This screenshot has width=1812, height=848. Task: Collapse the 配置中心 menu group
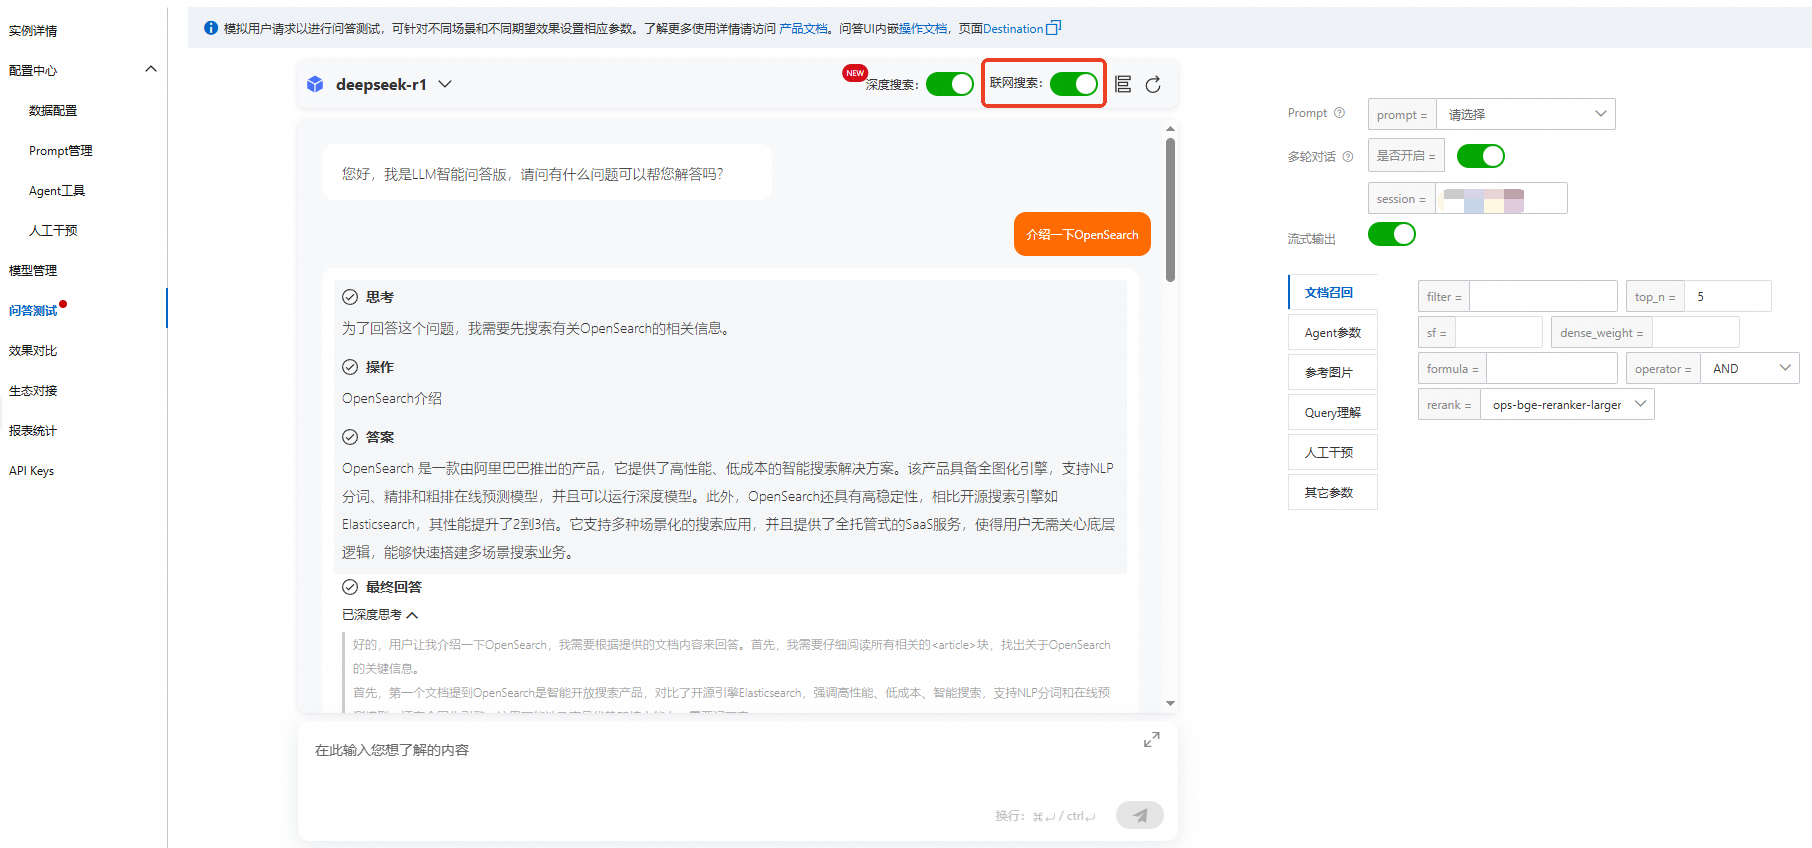[x=151, y=69]
